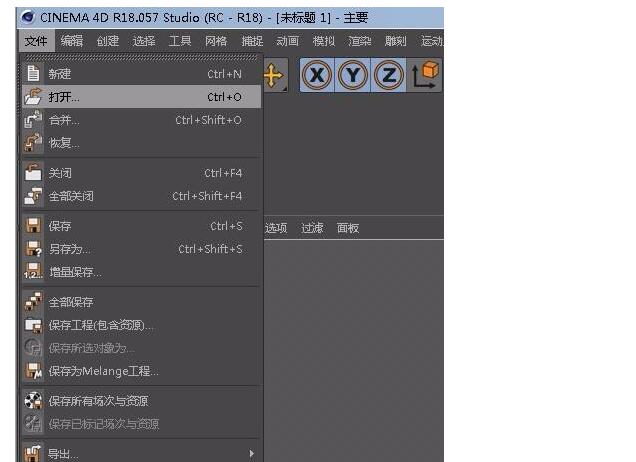Choose 保存 menu entry
This screenshot has height=462, width=636.
click(x=142, y=226)
